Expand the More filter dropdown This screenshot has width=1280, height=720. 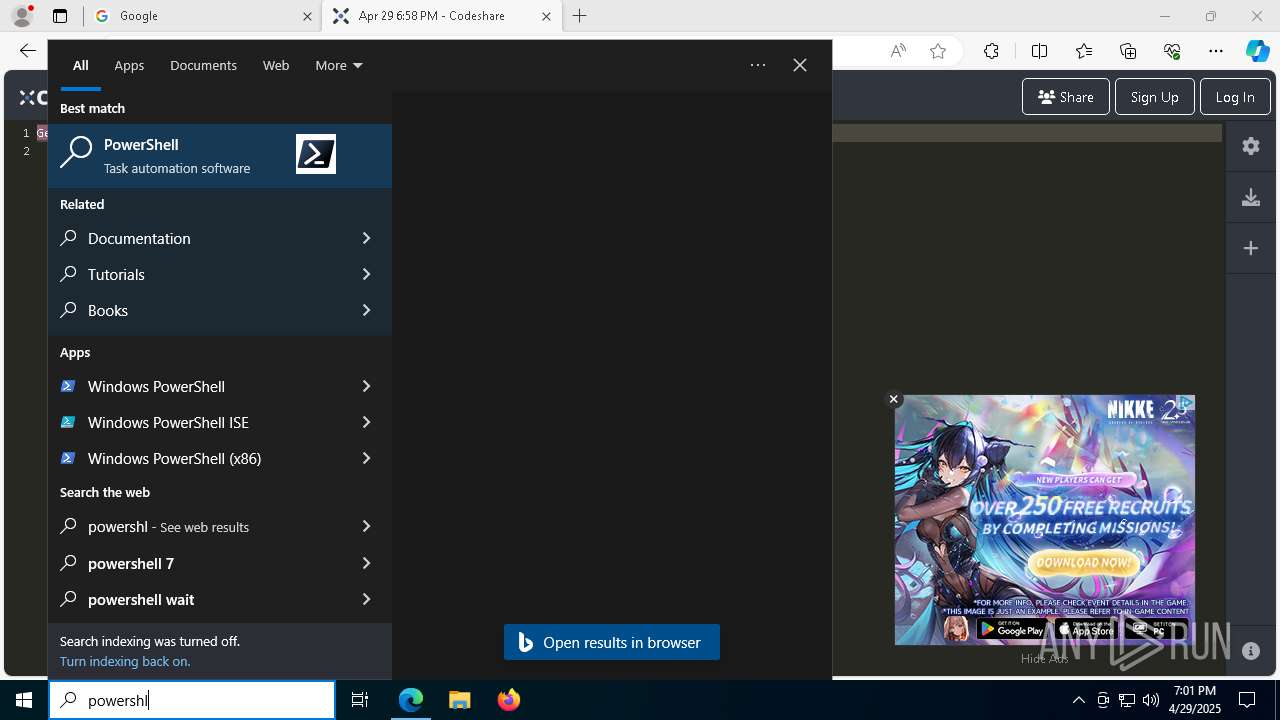[x=339, y=65]
